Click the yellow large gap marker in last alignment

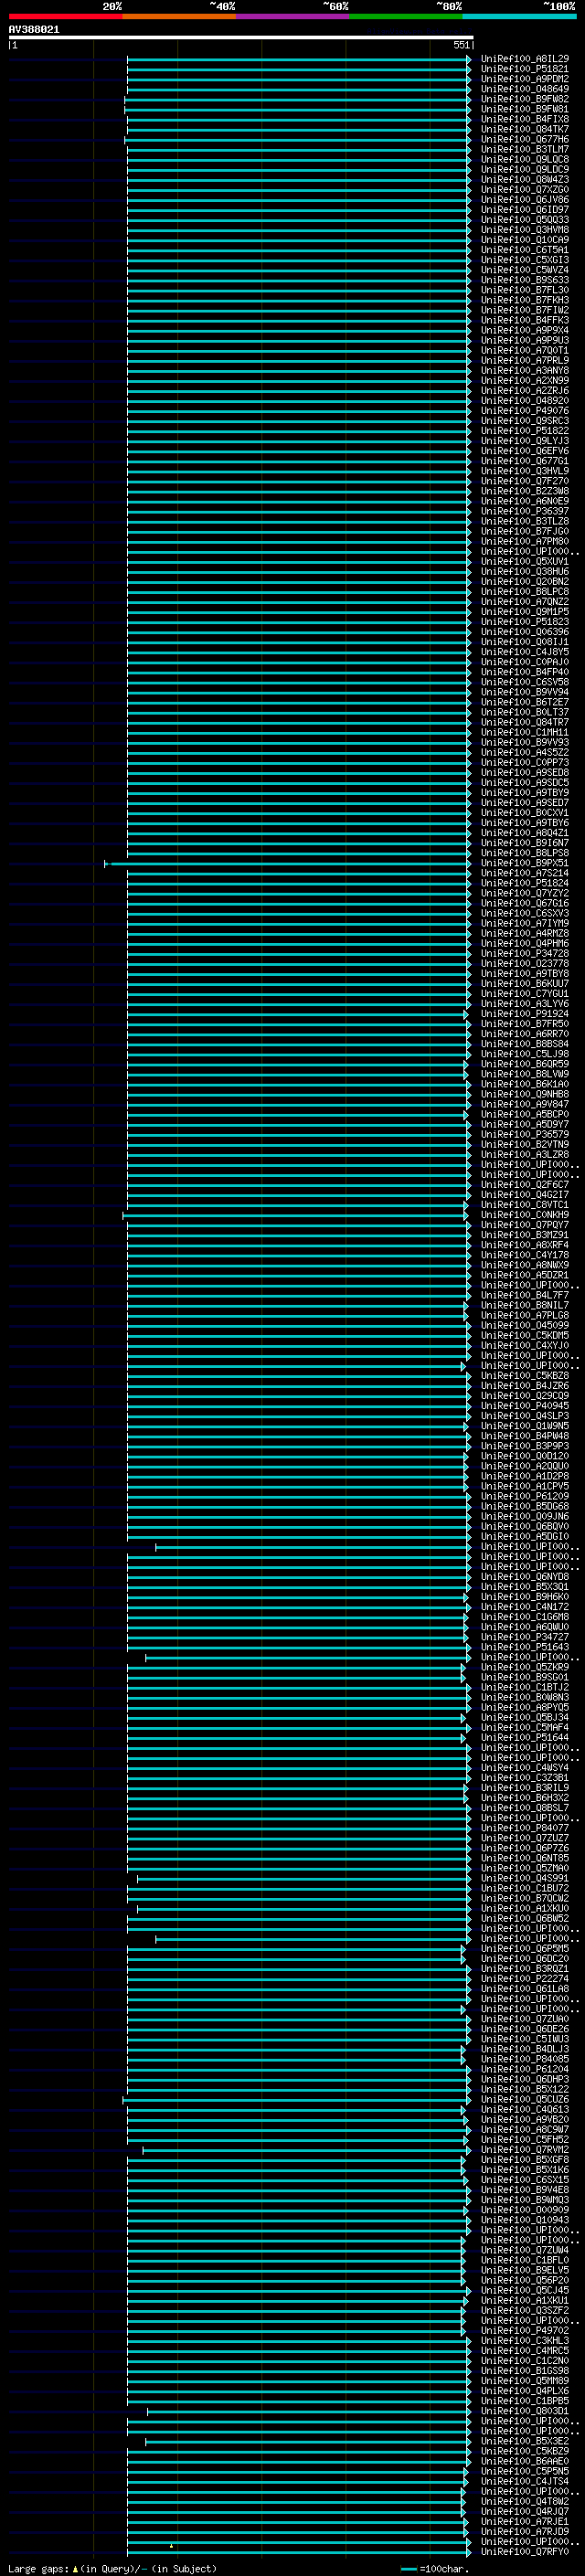click(171, 2546)
